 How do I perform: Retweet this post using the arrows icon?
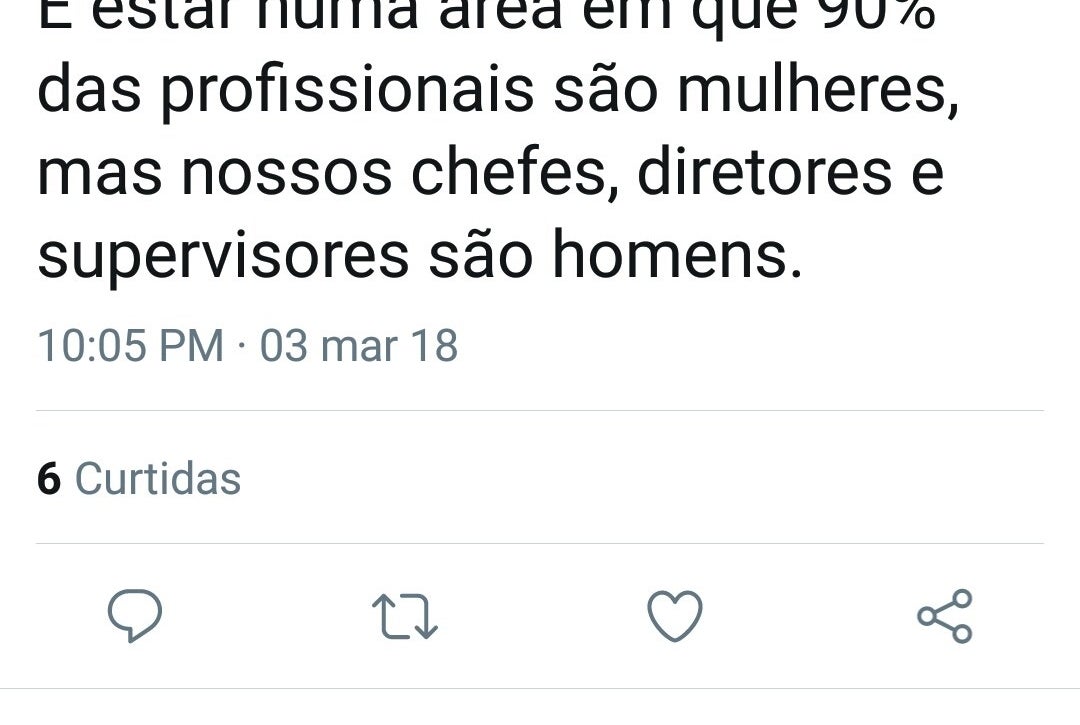[x=405, y=616]
